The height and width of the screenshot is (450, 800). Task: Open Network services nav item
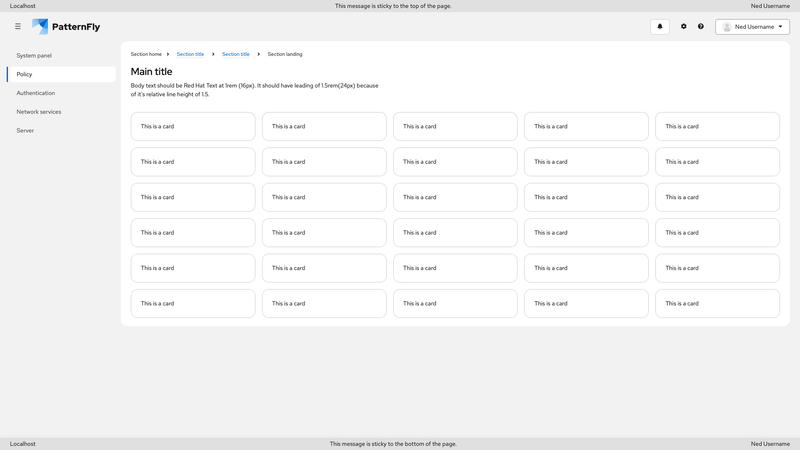39,112
